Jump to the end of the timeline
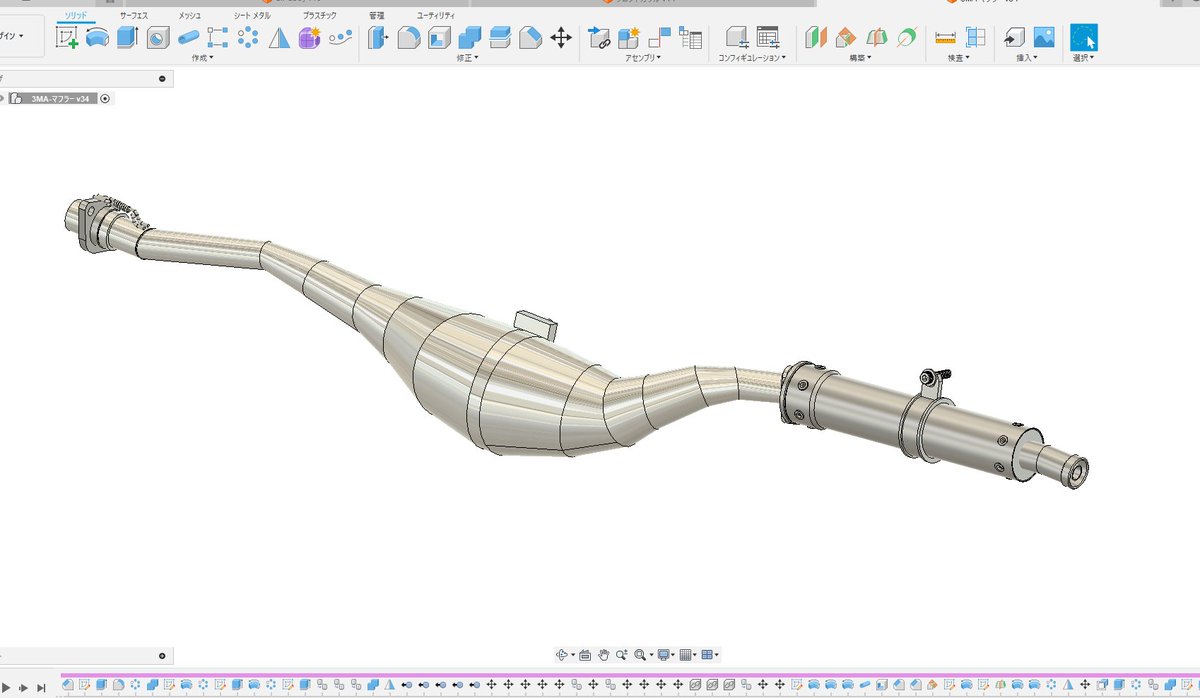The width and height of the screenshot is (1200, 698). coord(41,686)
